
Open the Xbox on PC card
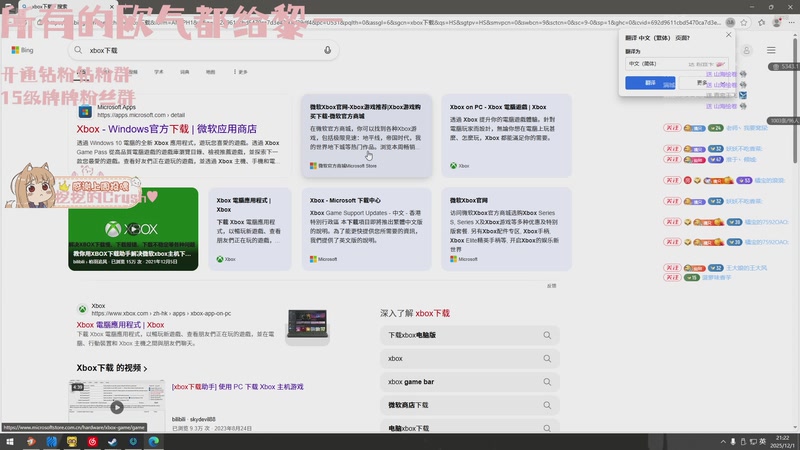507,136
